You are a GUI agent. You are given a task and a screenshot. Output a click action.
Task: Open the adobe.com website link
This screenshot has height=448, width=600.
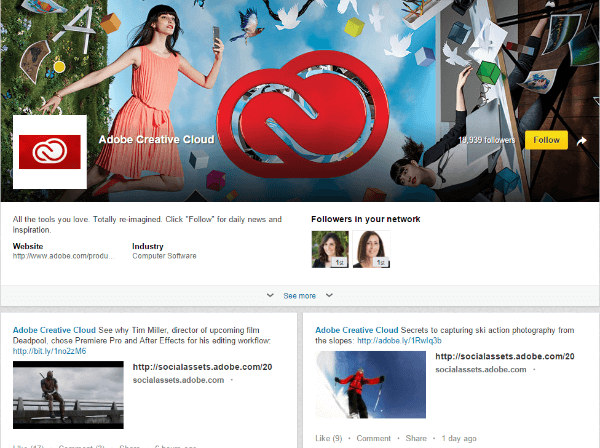64,256
